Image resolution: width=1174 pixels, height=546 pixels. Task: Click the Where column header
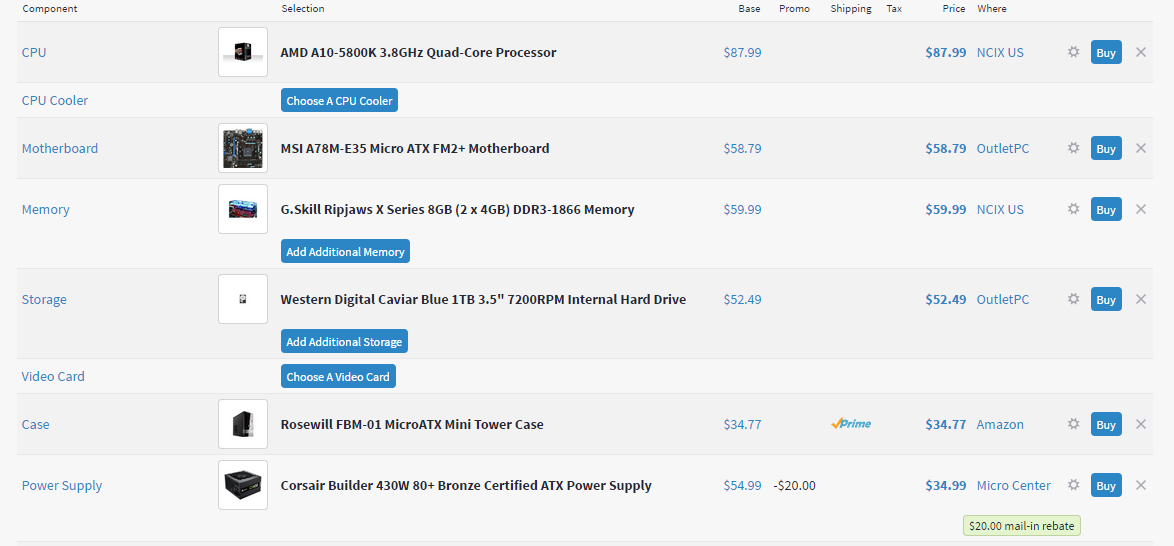pos(991,9)
